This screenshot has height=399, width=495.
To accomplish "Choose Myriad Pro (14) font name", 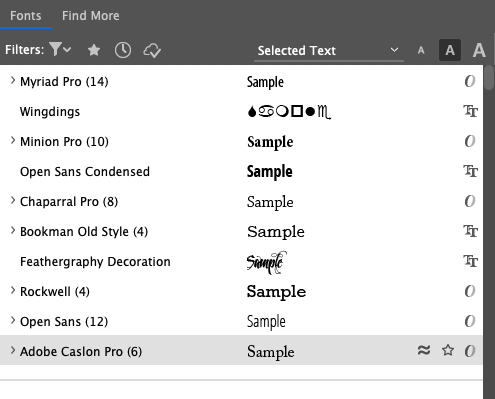I will tap(64, 82).
